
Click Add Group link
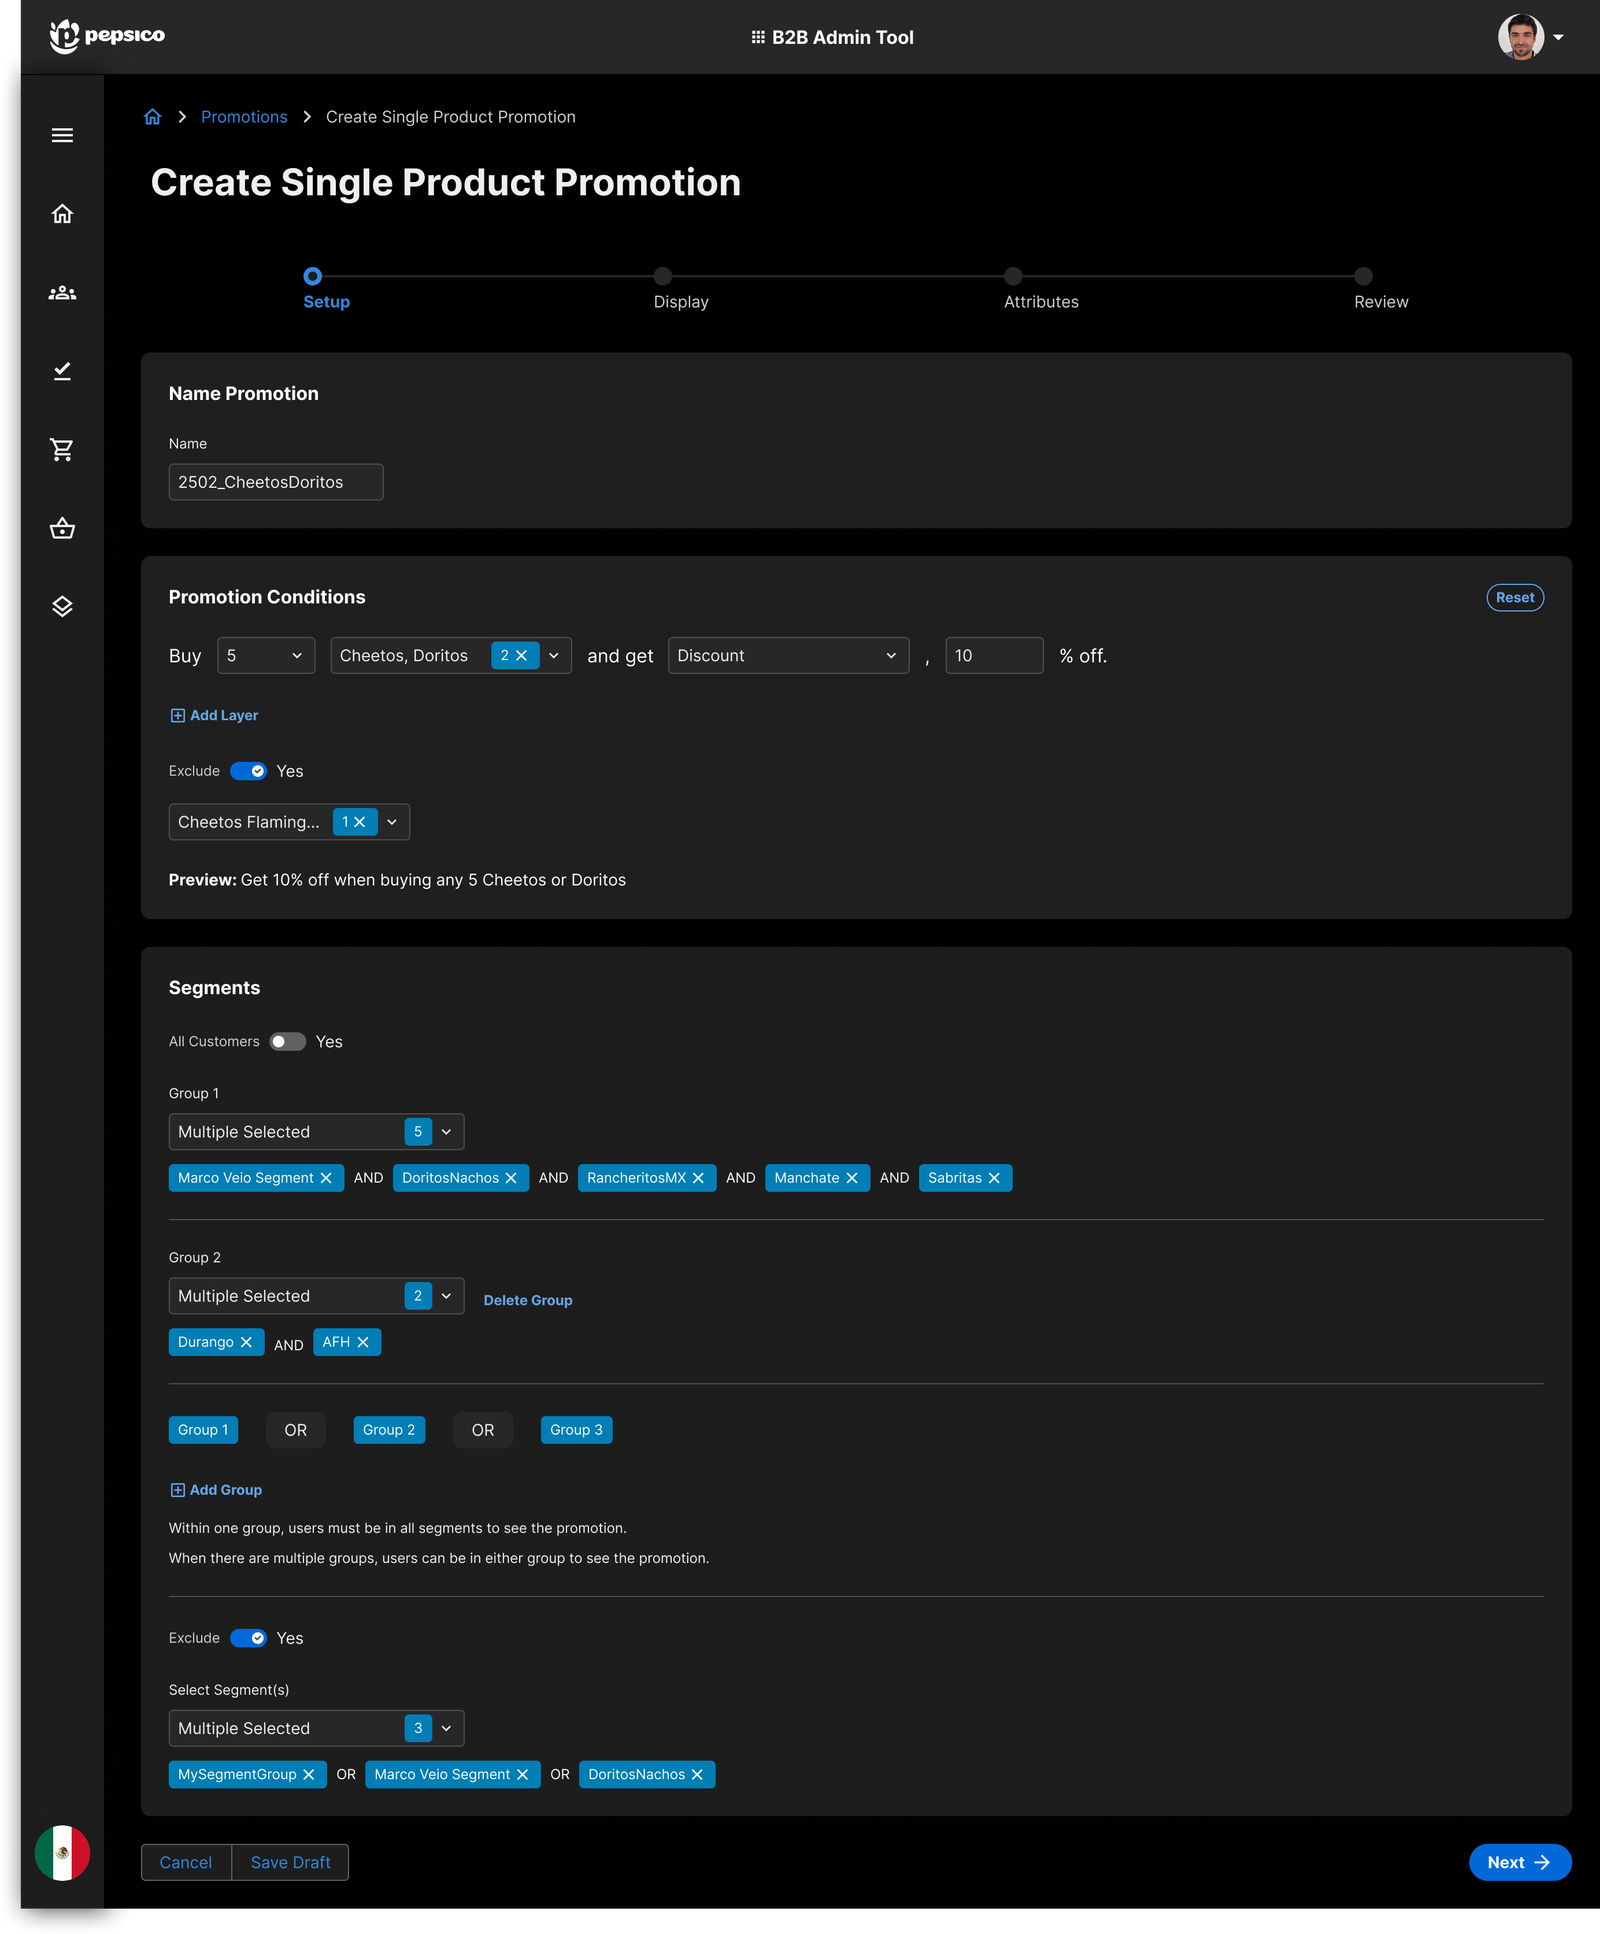pyautogui.click(x=216, y=1490)
